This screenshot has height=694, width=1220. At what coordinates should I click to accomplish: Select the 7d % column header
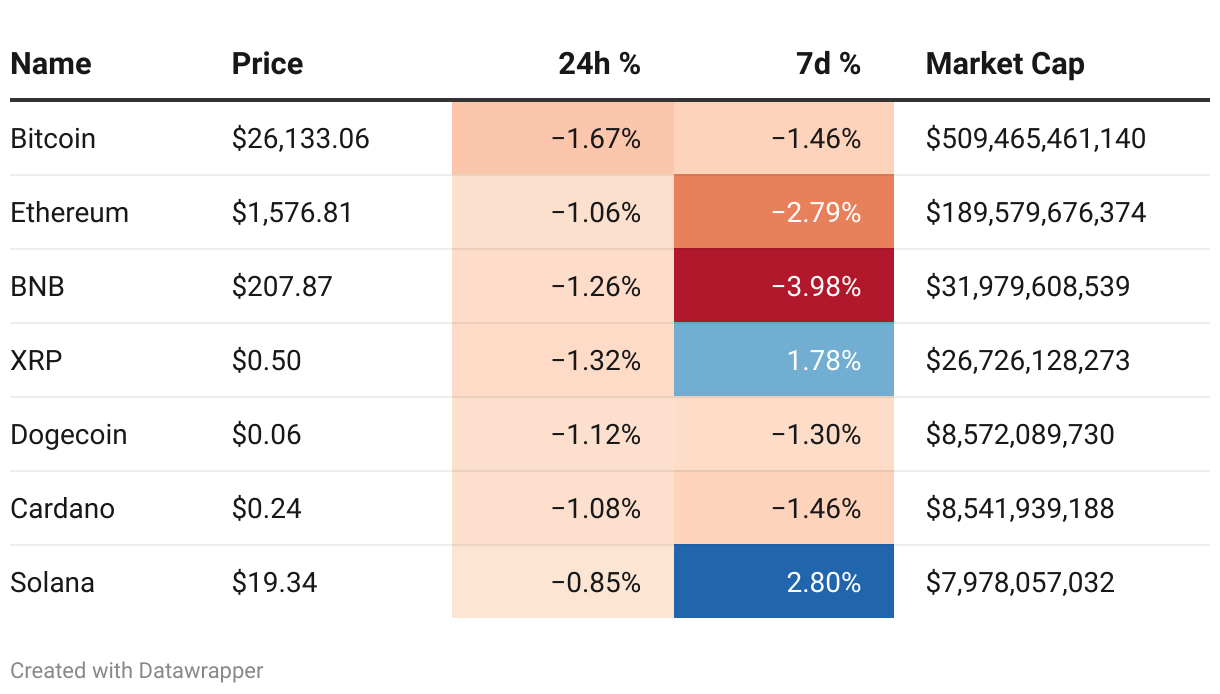pyautogui.click(x=828, y=64)
